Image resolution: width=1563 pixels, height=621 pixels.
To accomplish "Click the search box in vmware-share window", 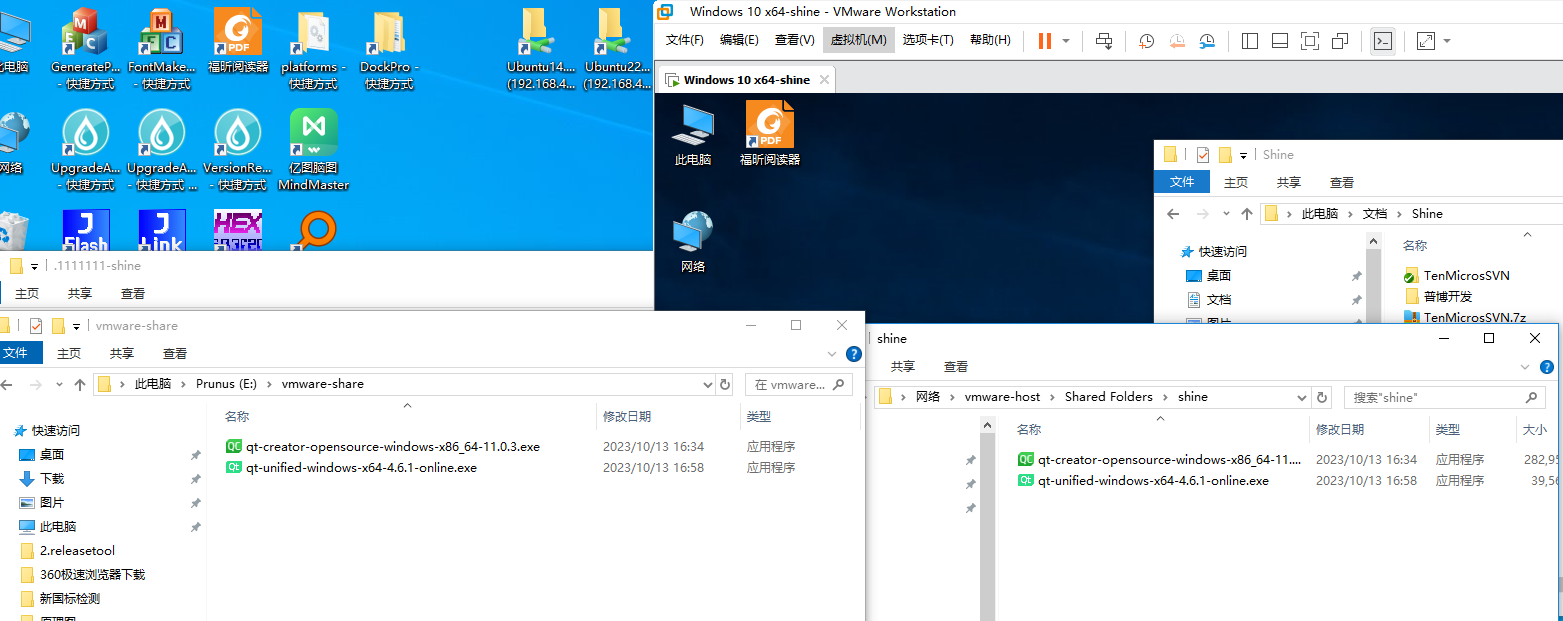I will click(x=800, y=384).
